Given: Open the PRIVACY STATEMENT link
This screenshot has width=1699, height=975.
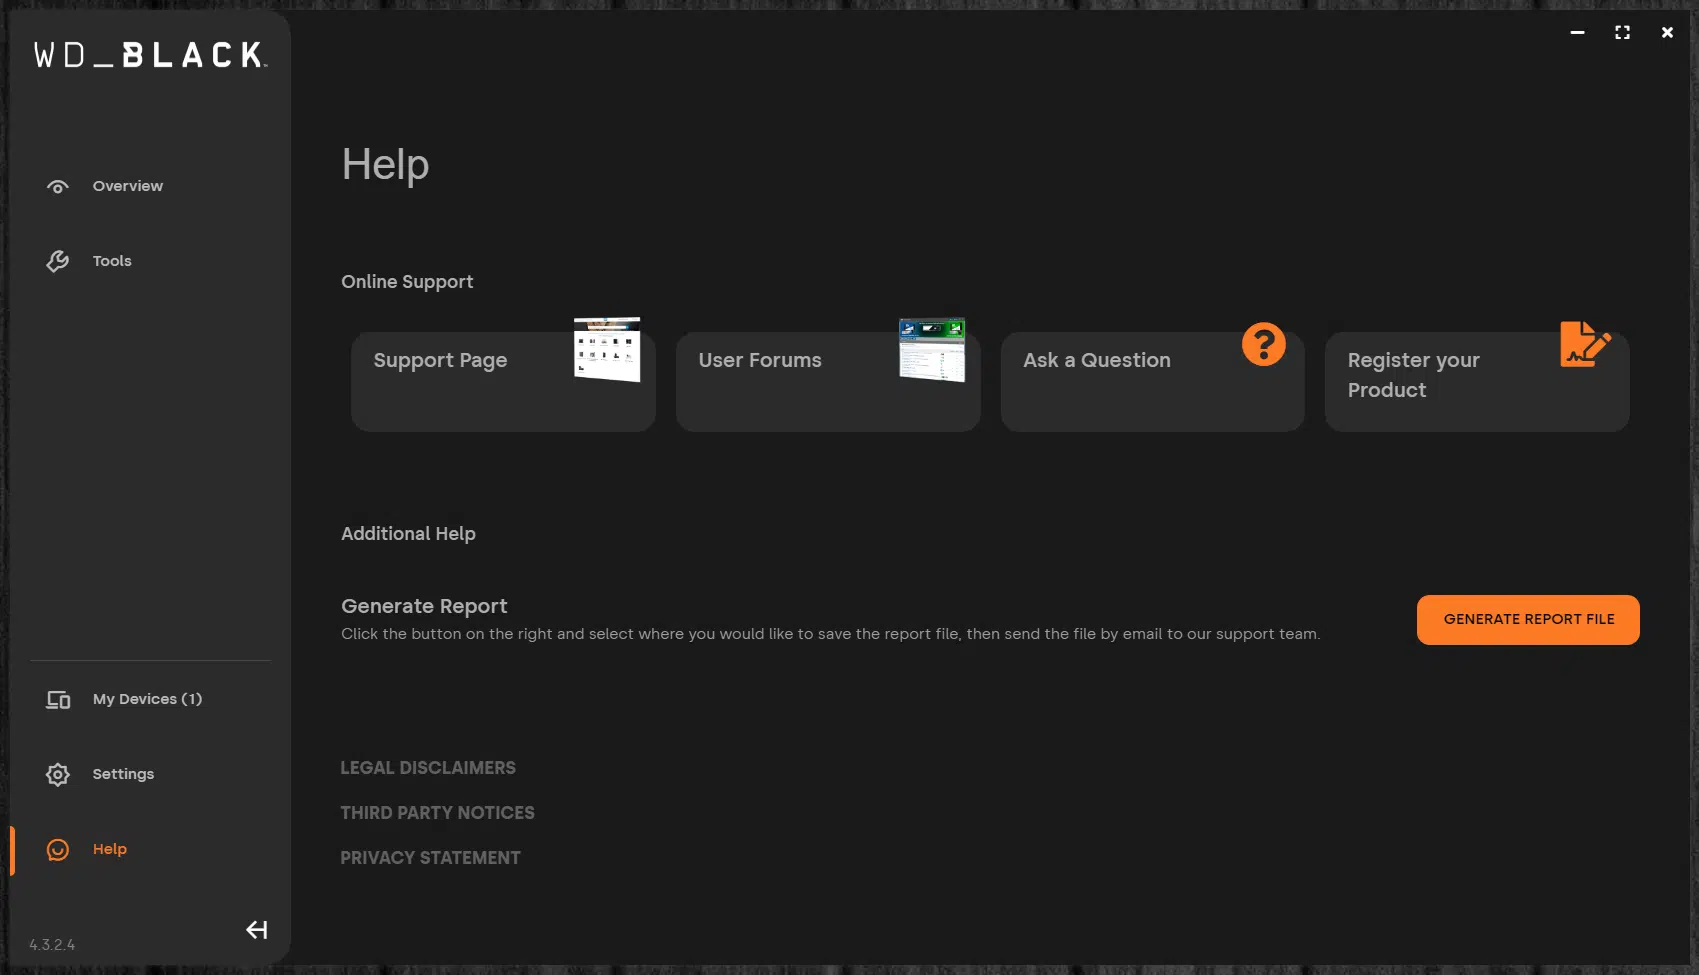Looking at the screenshot, I should click(x=430, y=858).
